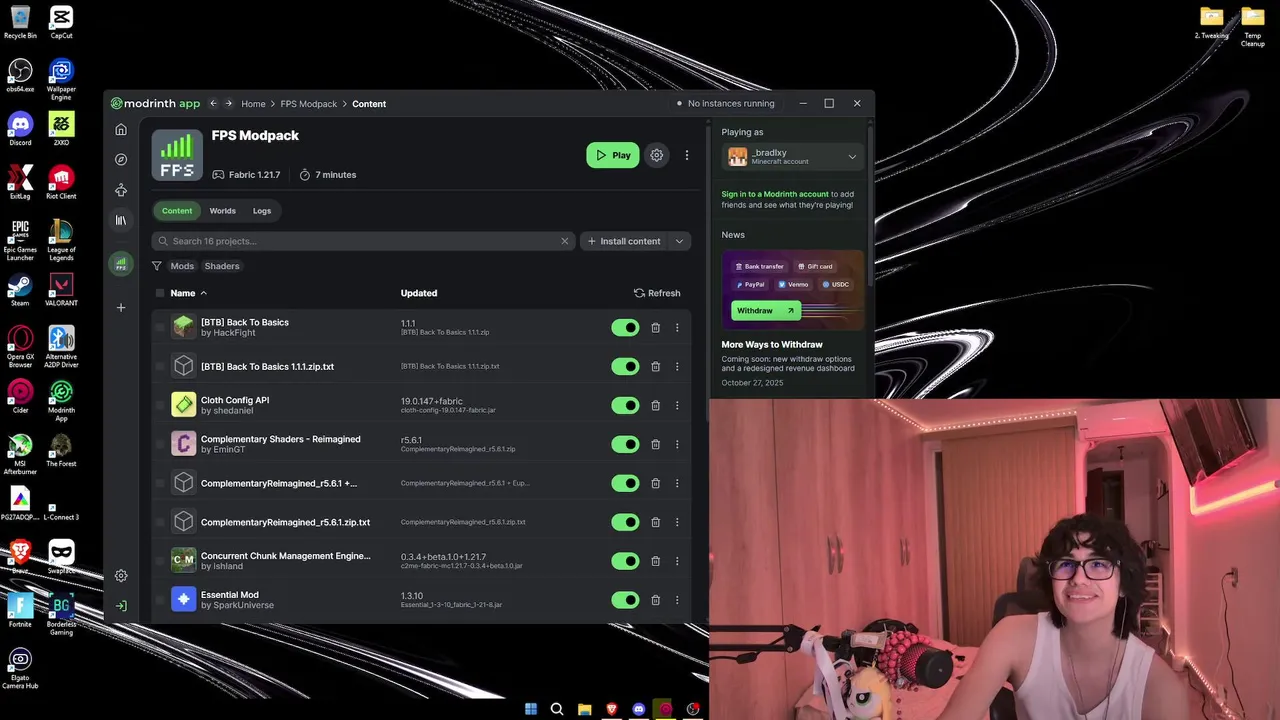Open the Modrinth App desktop shortcut
Viewport: 1280px width, 720px height.
[61, 397]
